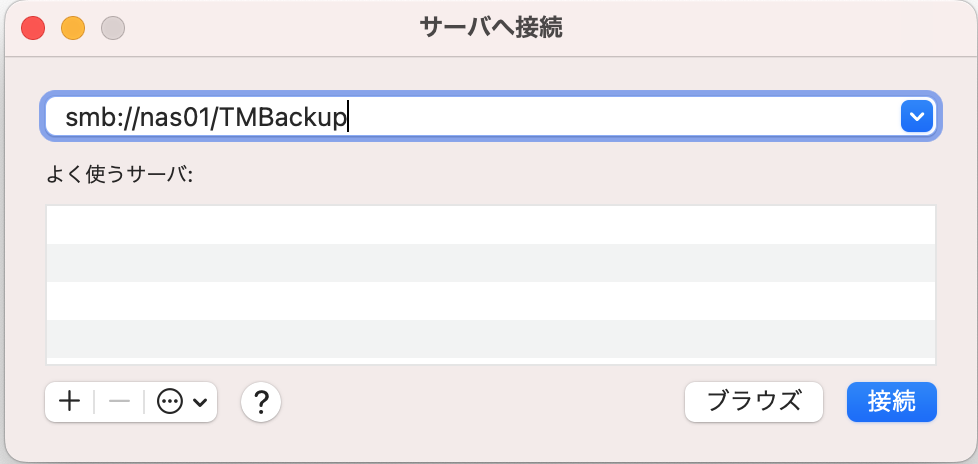Select the fourth row of the favorite servers list
Image resolution: width=978 pixels, height=464 pixels.
click(490, 338)
